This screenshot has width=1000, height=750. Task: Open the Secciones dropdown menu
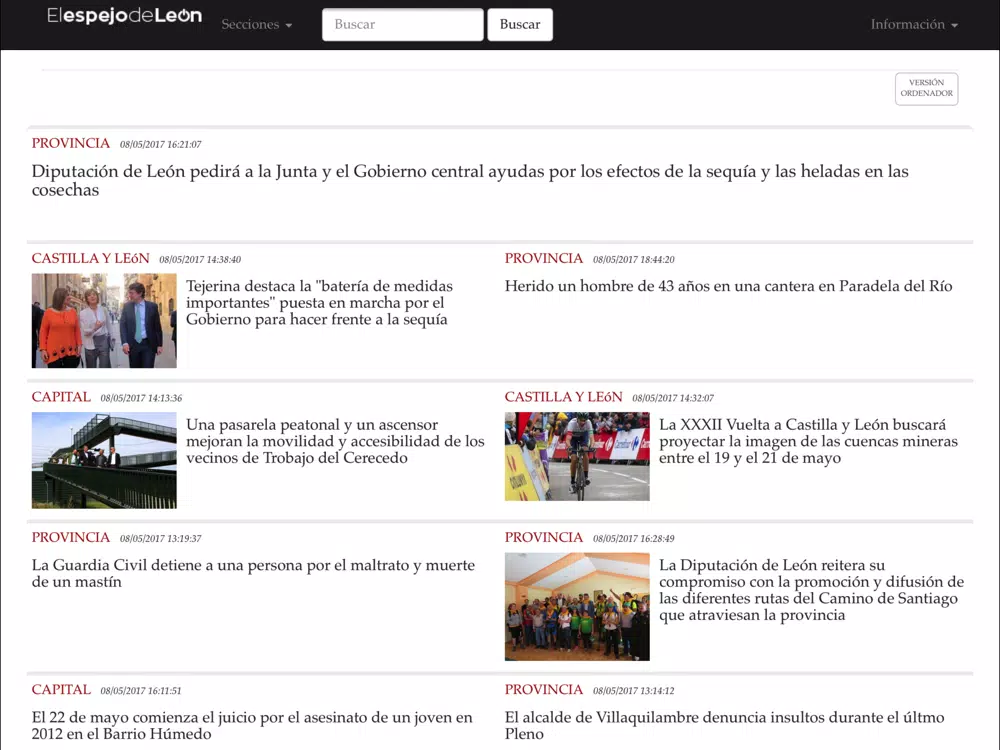coord(256,25)
